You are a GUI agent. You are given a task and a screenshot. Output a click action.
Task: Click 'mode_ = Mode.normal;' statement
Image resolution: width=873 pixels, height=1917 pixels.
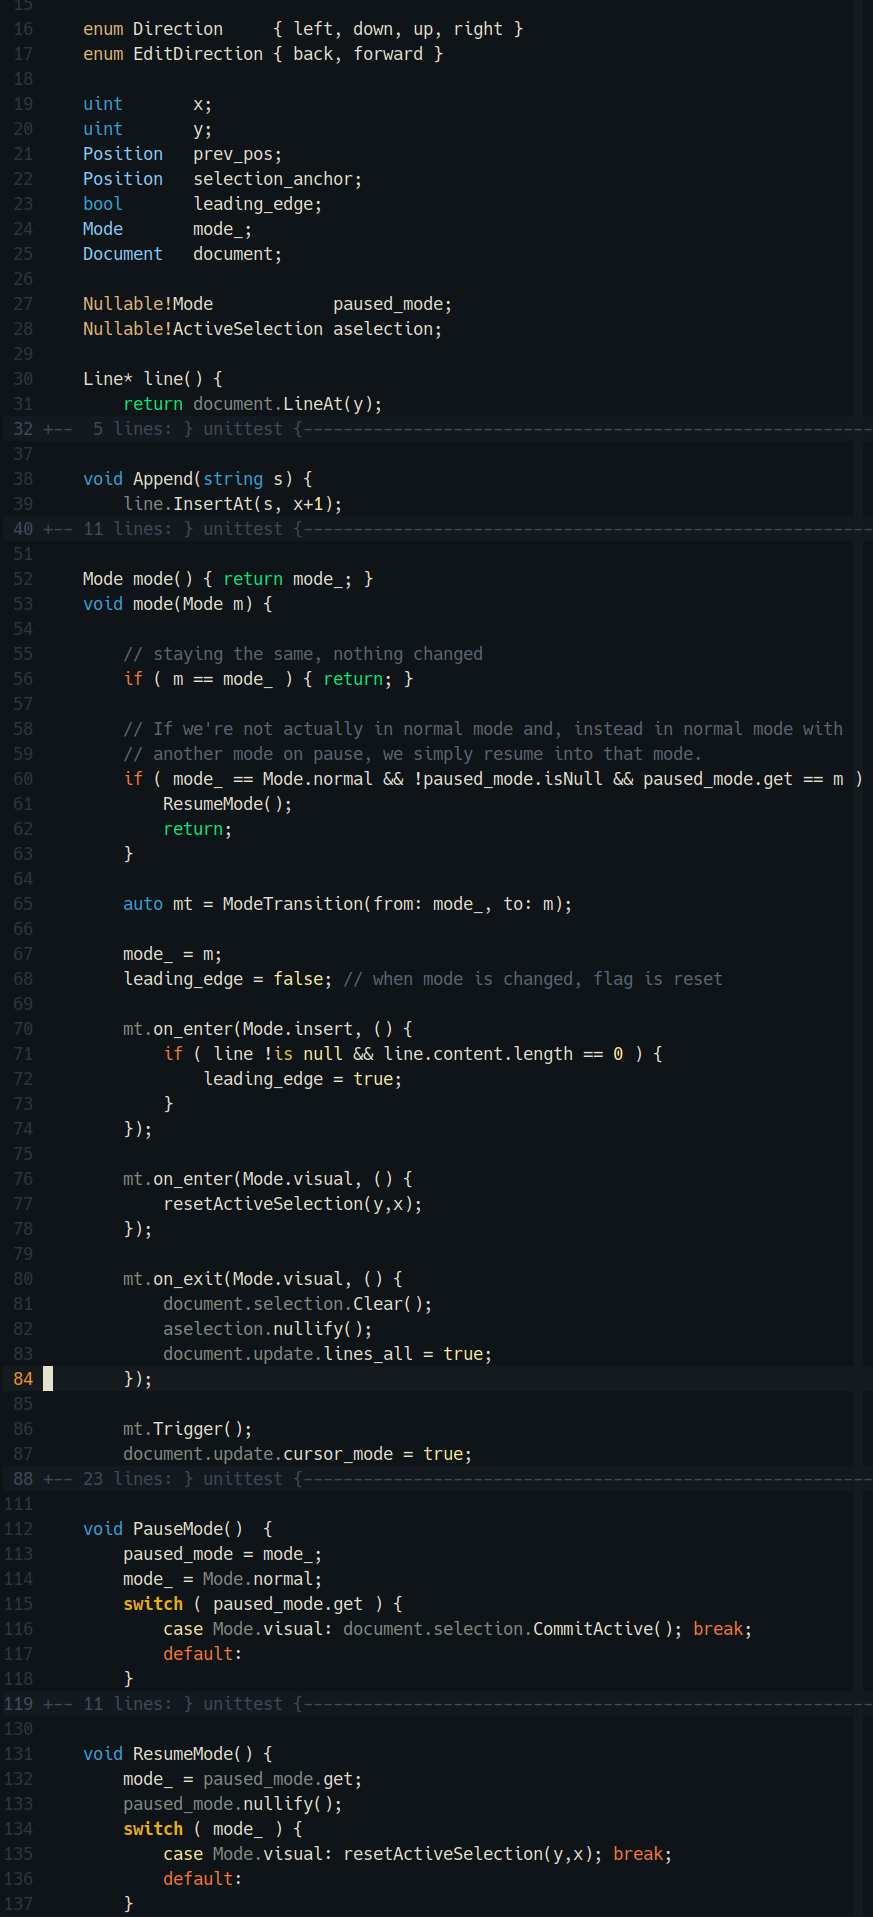223,1579
